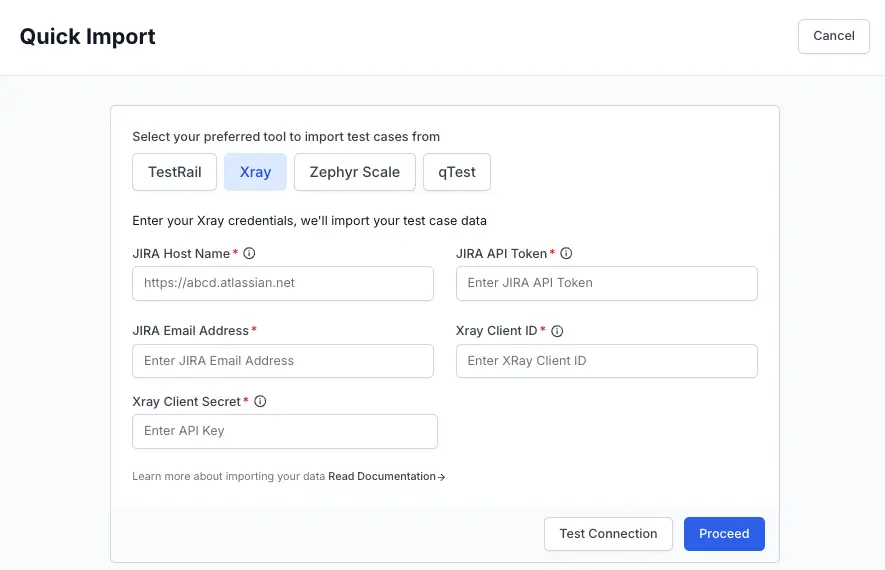Select the TestRail import tool
Screen dimensions: 885x570
point(175,172)
